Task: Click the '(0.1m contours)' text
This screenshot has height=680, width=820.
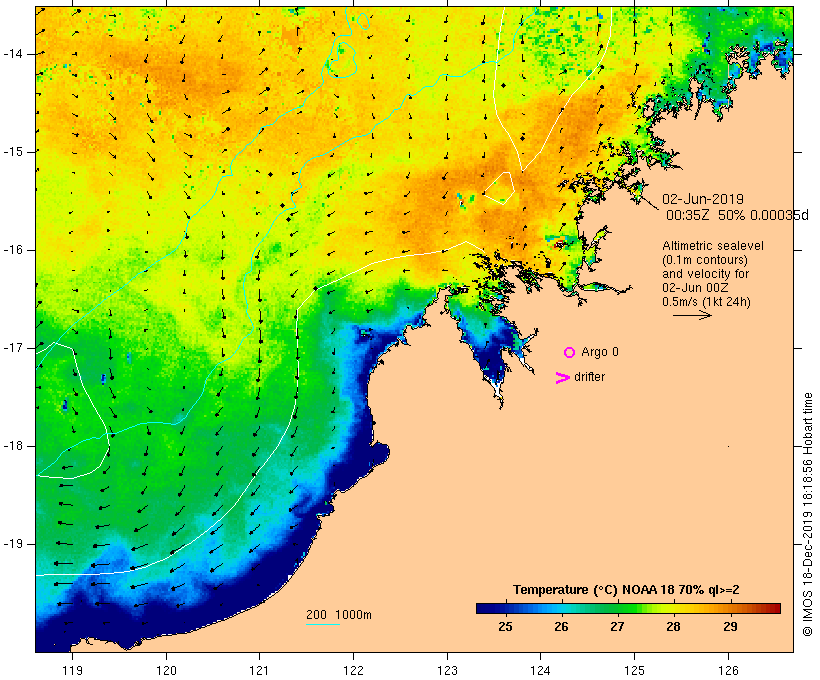Action: coord(705,260)
